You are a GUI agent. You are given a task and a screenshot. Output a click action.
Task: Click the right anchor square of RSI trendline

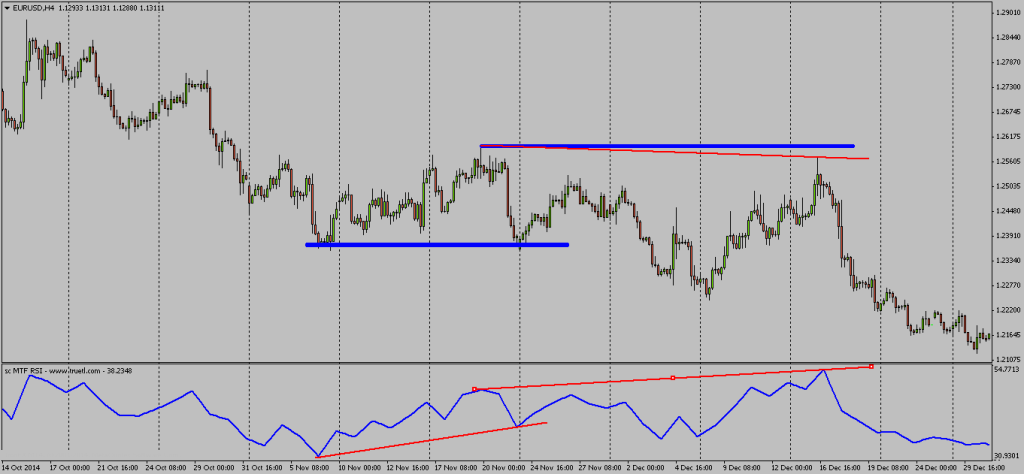[x=871, y=366]
